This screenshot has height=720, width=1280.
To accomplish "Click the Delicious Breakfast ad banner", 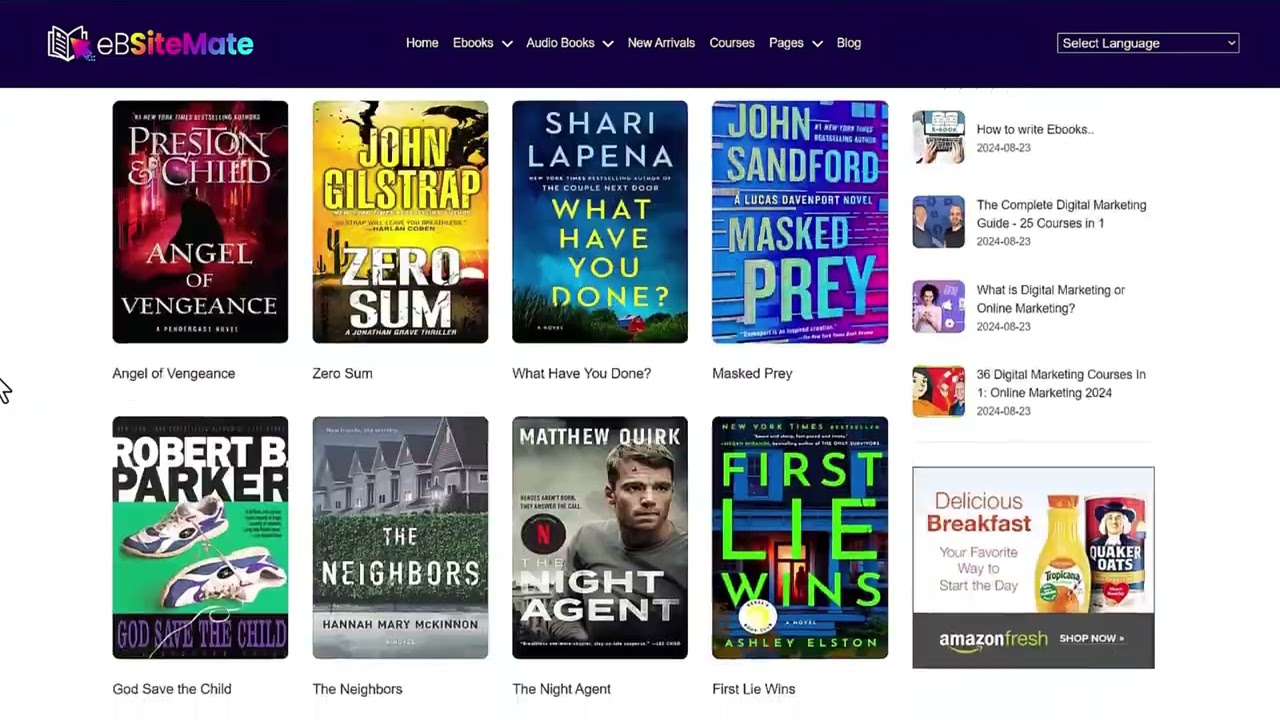I will click(1033, 567).
